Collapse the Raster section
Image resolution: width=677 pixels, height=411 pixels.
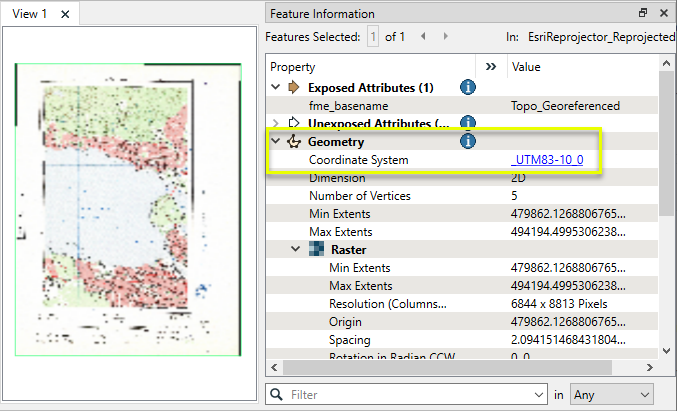point(297,250)
